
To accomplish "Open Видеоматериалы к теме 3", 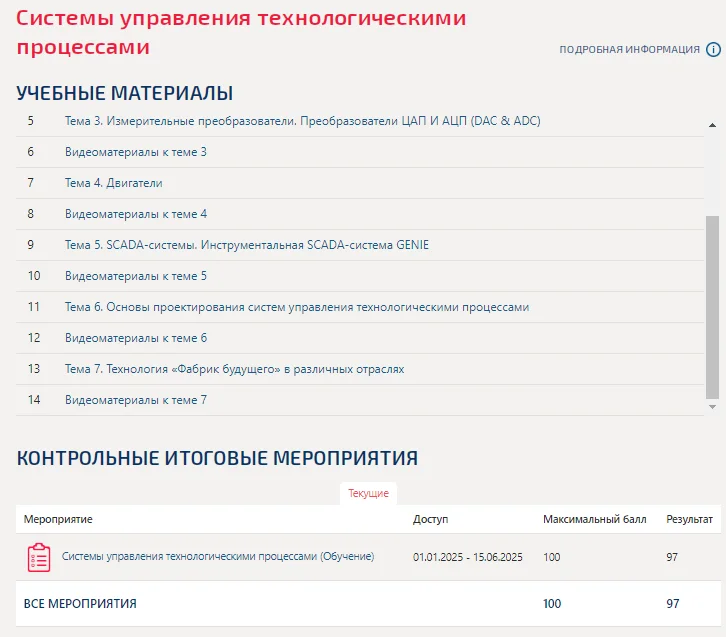I will point(136,152).
